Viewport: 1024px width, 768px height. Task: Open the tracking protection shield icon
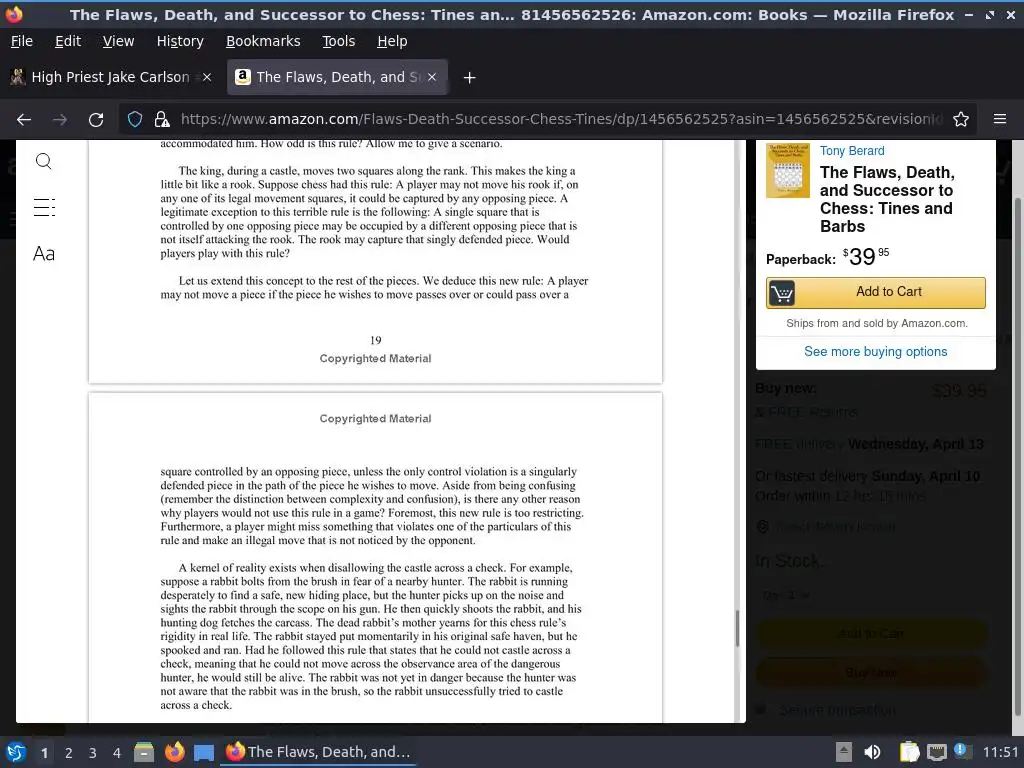pos(135,120)
